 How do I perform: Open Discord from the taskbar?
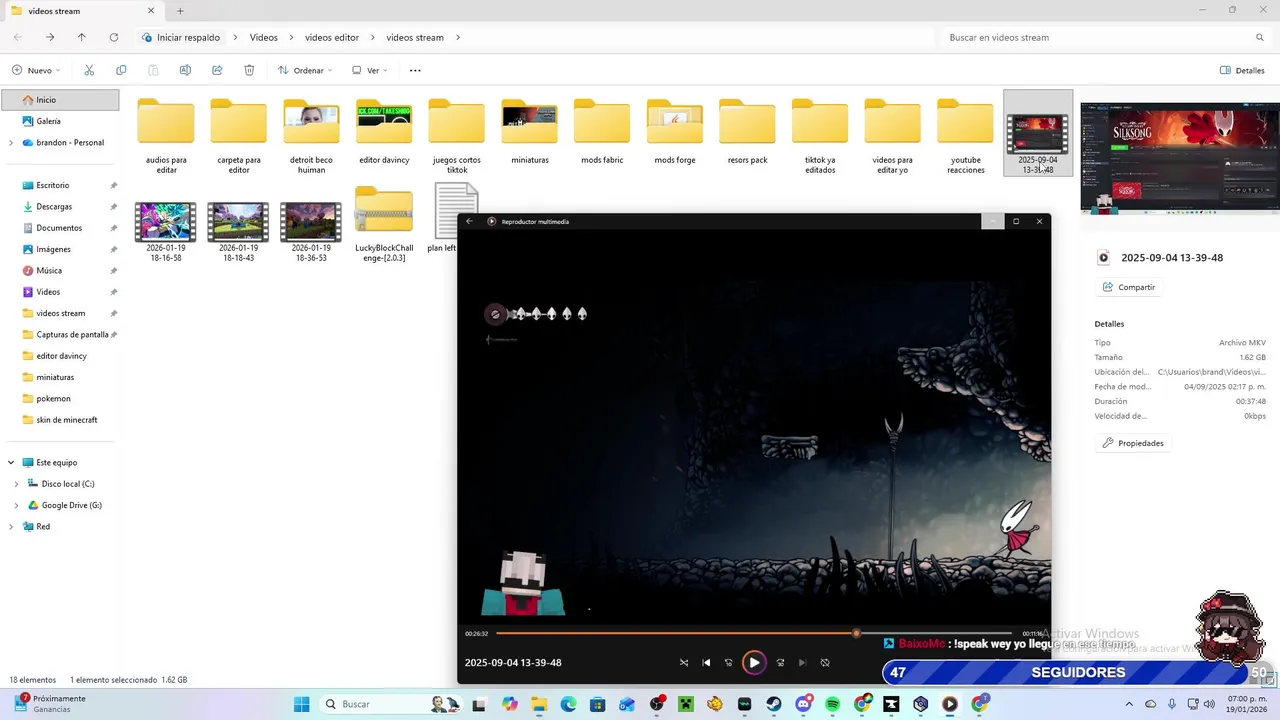[803, 704]
